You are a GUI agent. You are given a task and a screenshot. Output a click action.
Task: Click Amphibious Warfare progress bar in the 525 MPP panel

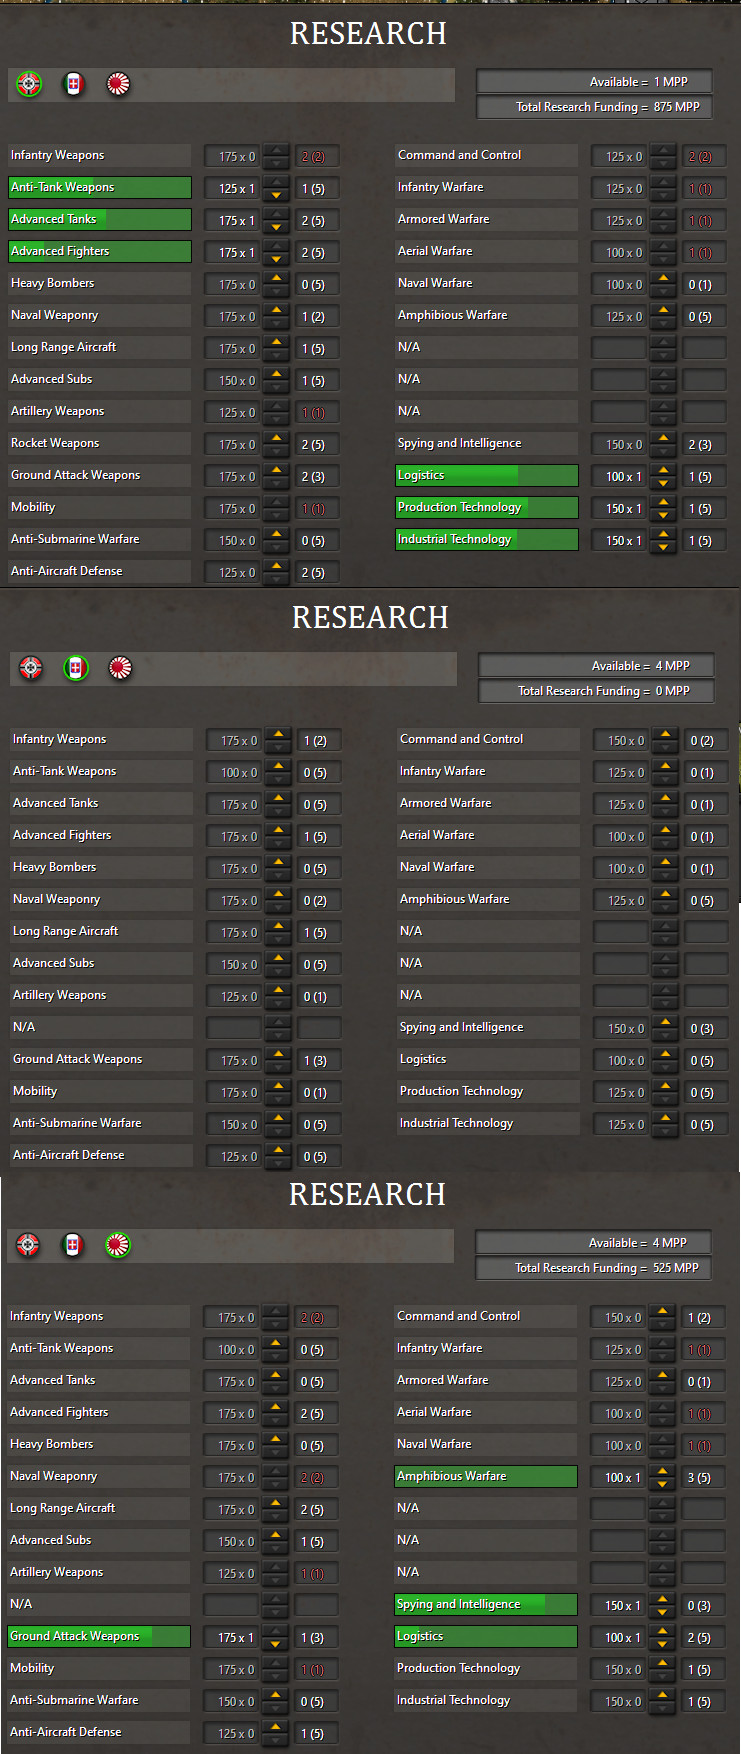(486, 1476)
